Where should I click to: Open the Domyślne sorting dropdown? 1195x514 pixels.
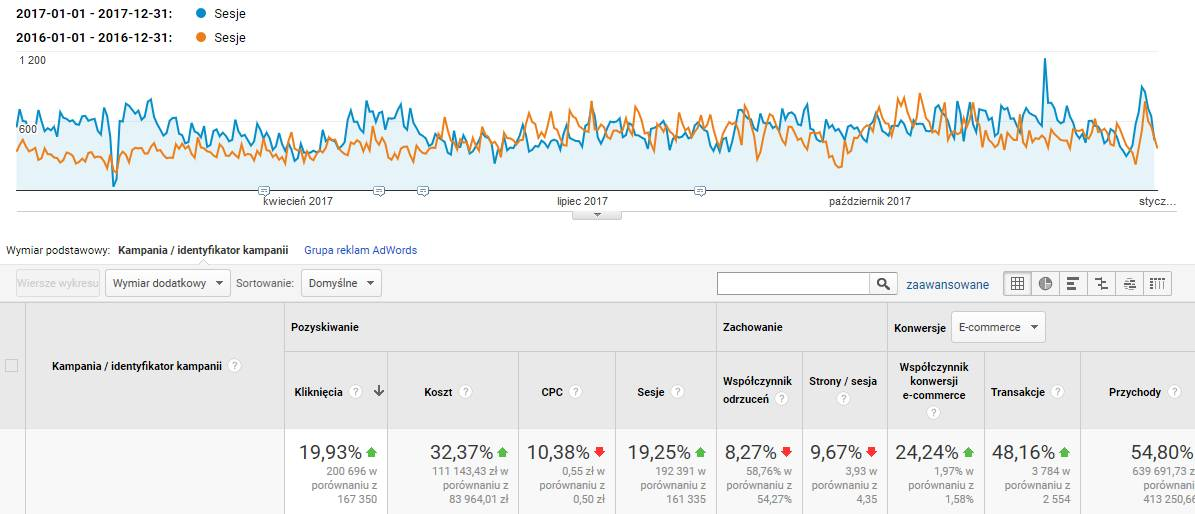tap(341, 283)
